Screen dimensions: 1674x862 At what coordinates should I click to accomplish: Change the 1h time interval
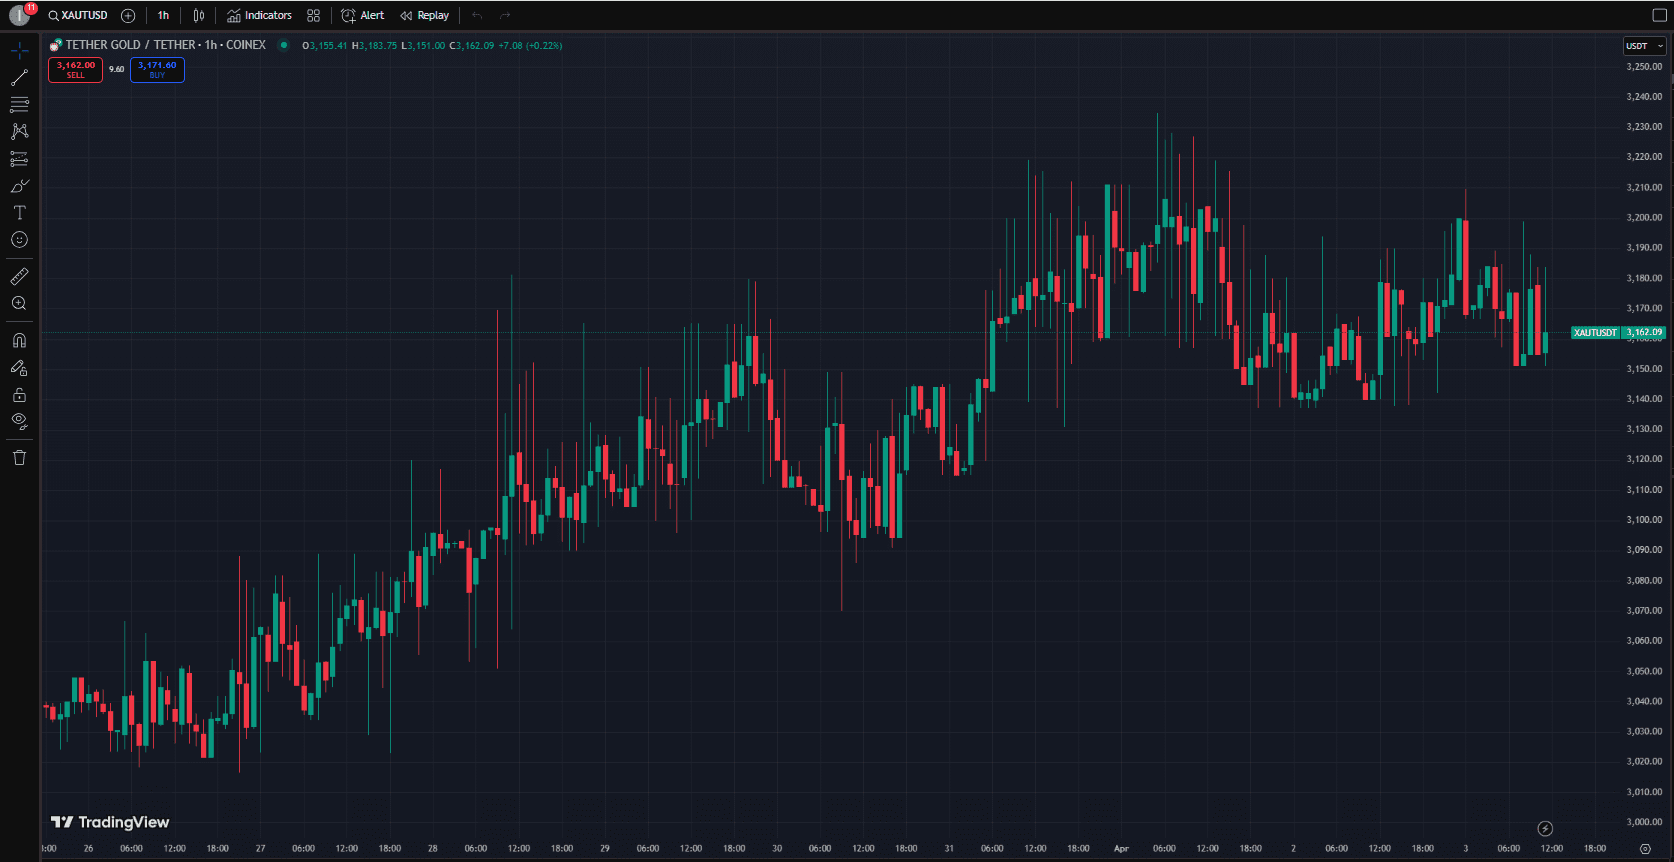point(163,15)
